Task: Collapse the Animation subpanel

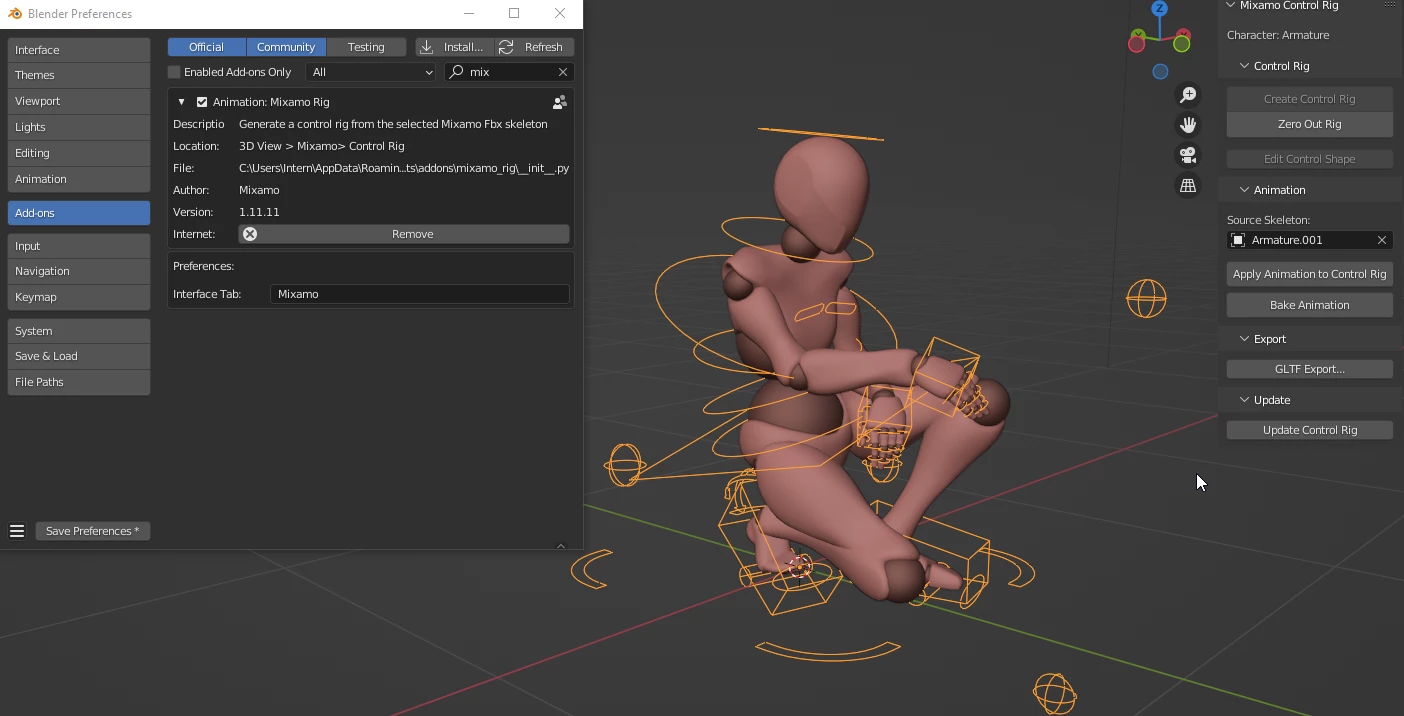Action: [x=1245, y=190]
